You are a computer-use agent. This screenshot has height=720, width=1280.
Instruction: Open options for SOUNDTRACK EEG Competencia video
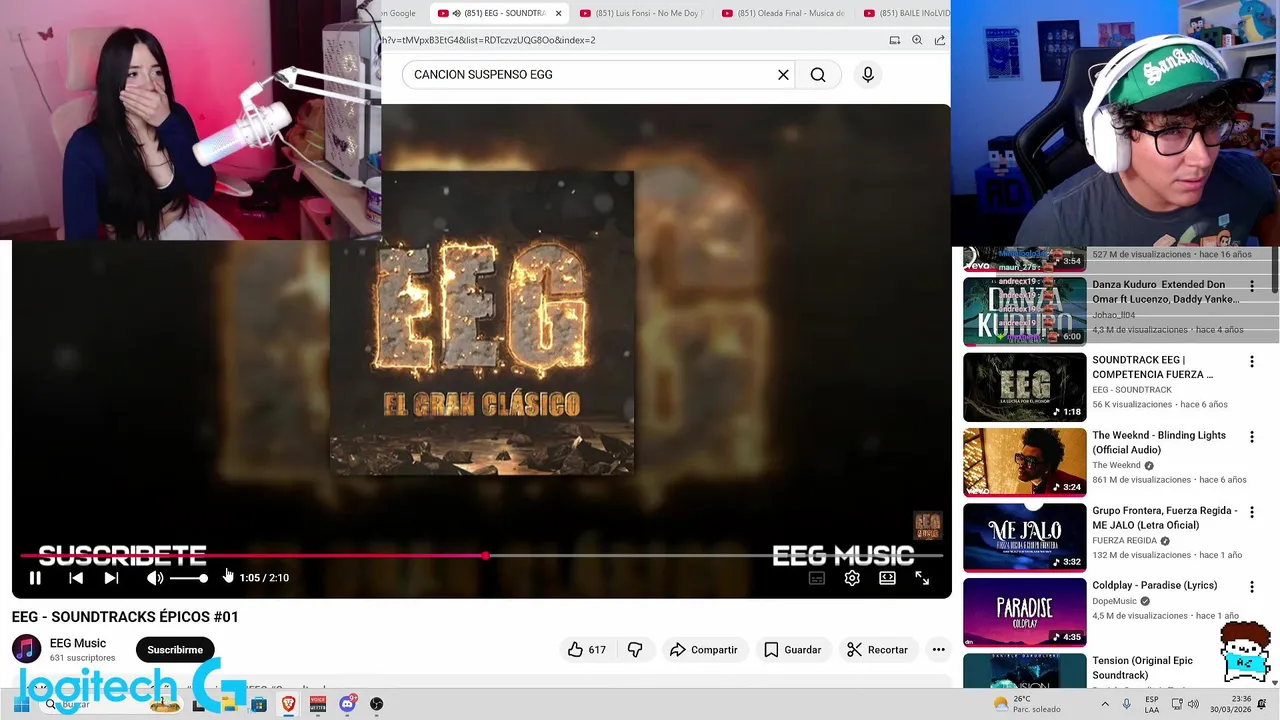pos(1251,361)
